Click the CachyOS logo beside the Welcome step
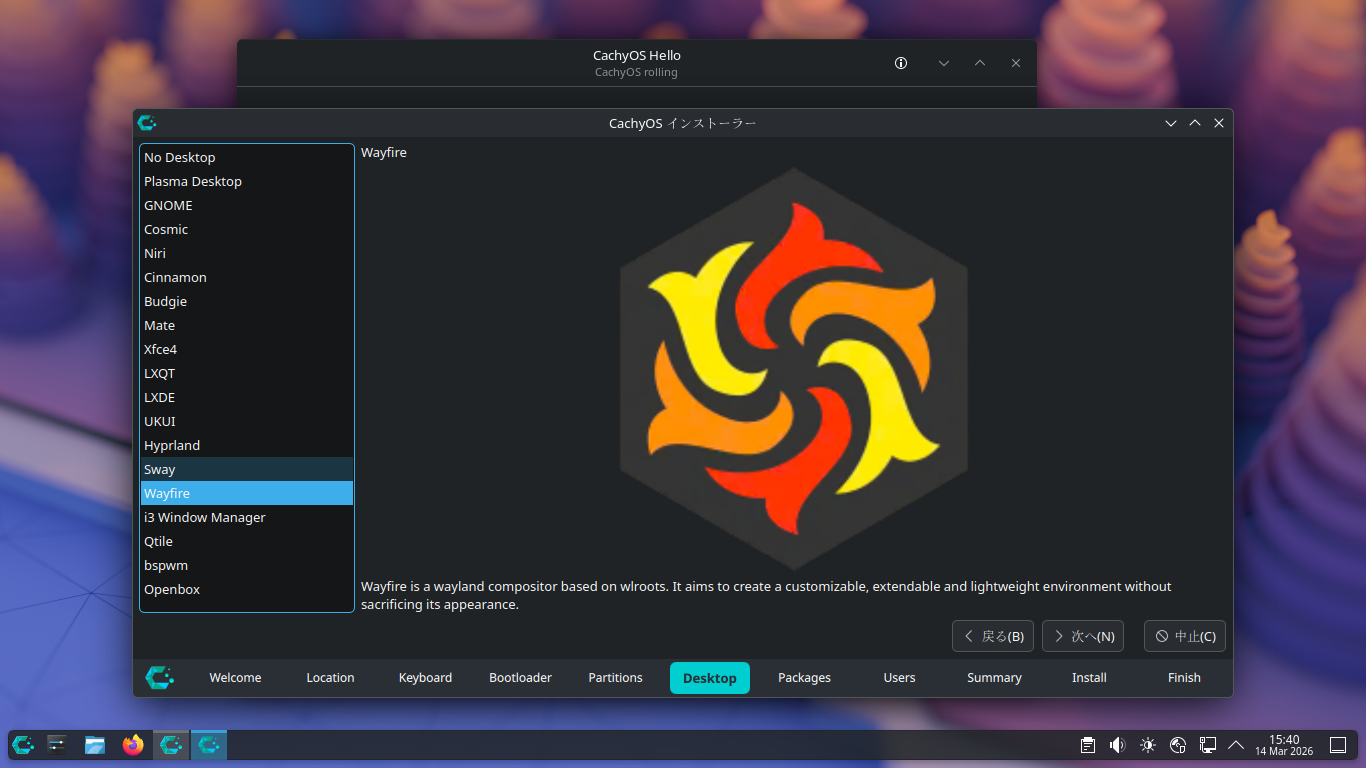Screen dimensions: 1366x768 click(x=159, y=677)
